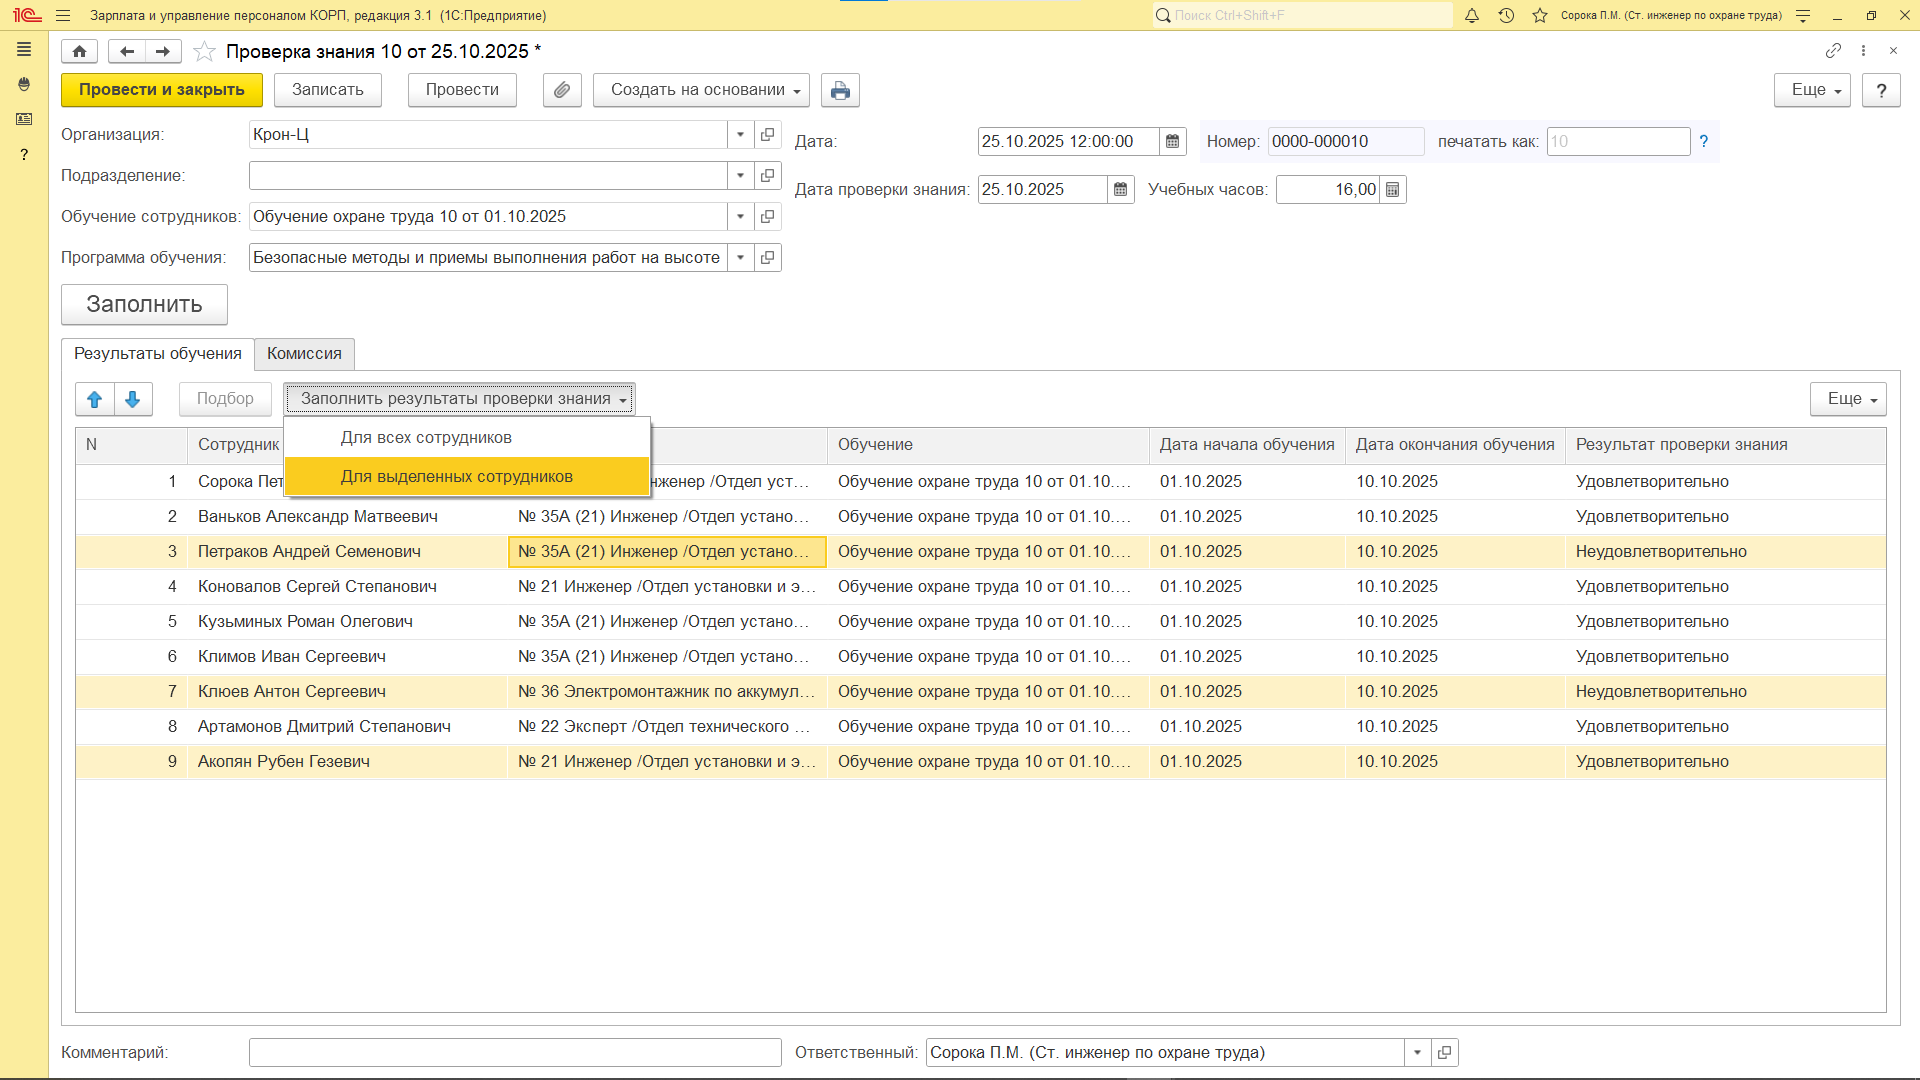Select Для выделенных сотрудников menu item
This screenshot has width=1920, height=1080.
pos(457,477)
